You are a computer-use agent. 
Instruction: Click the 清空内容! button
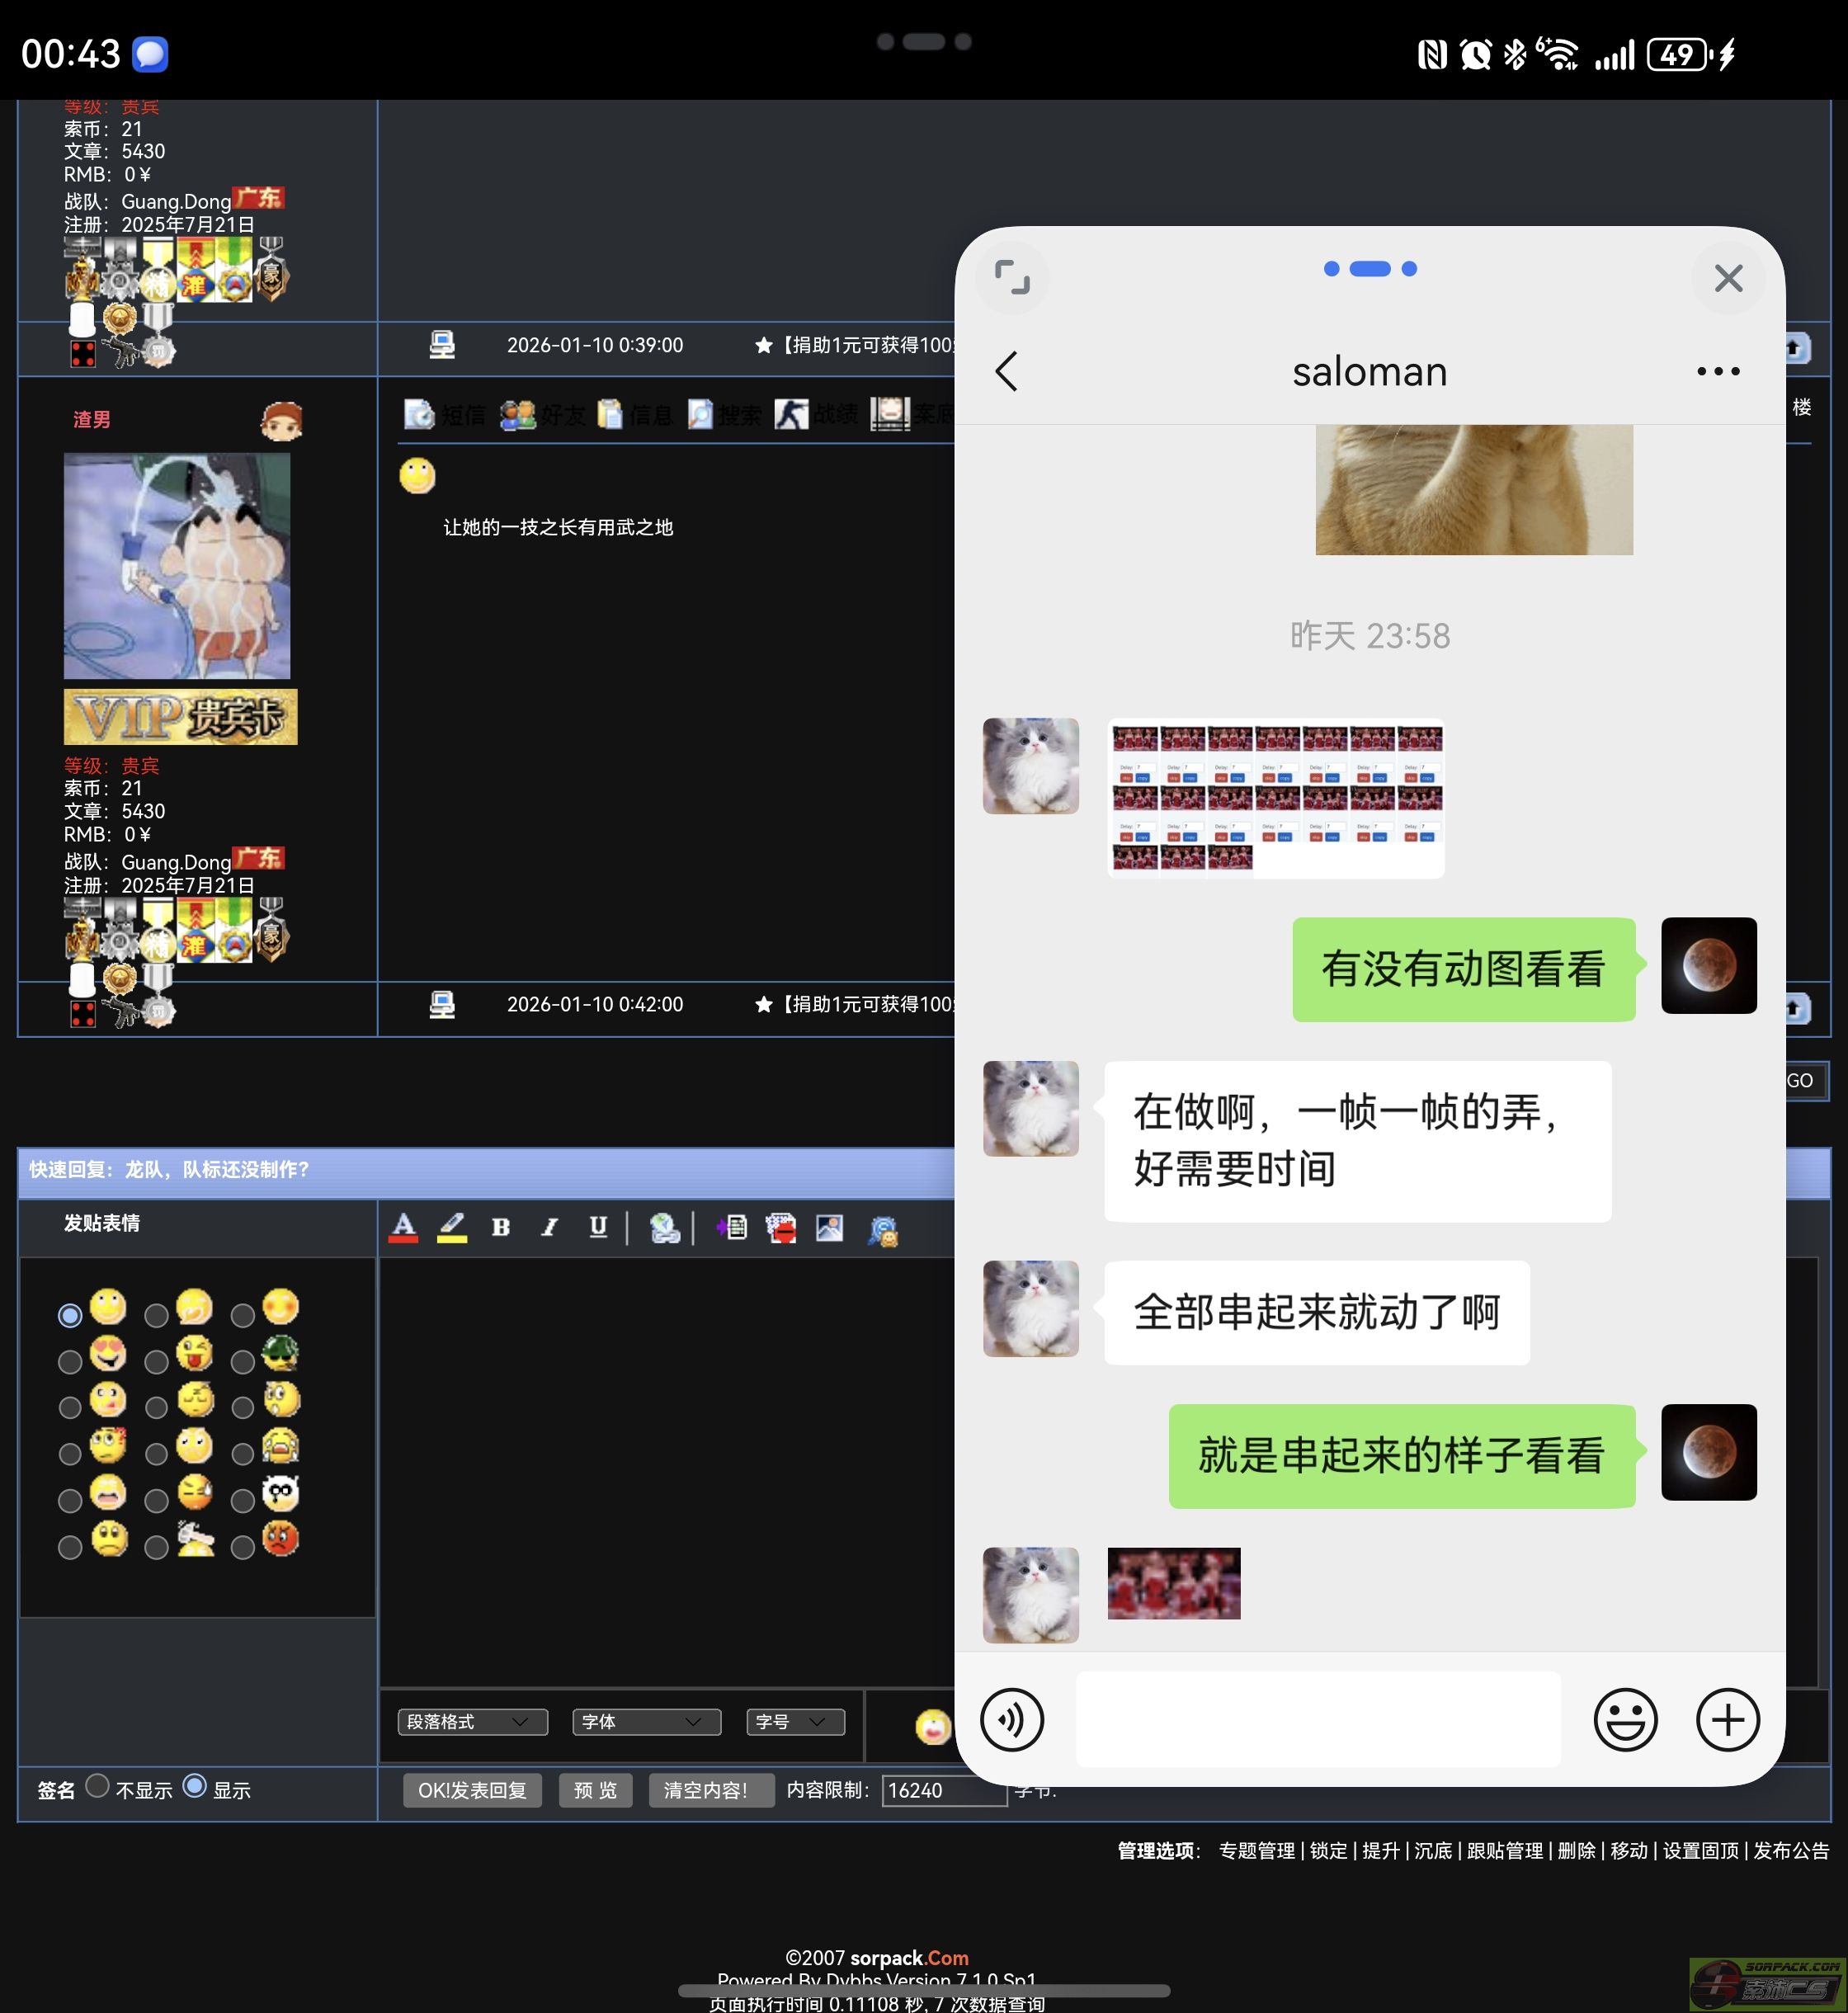point(710,1790)
